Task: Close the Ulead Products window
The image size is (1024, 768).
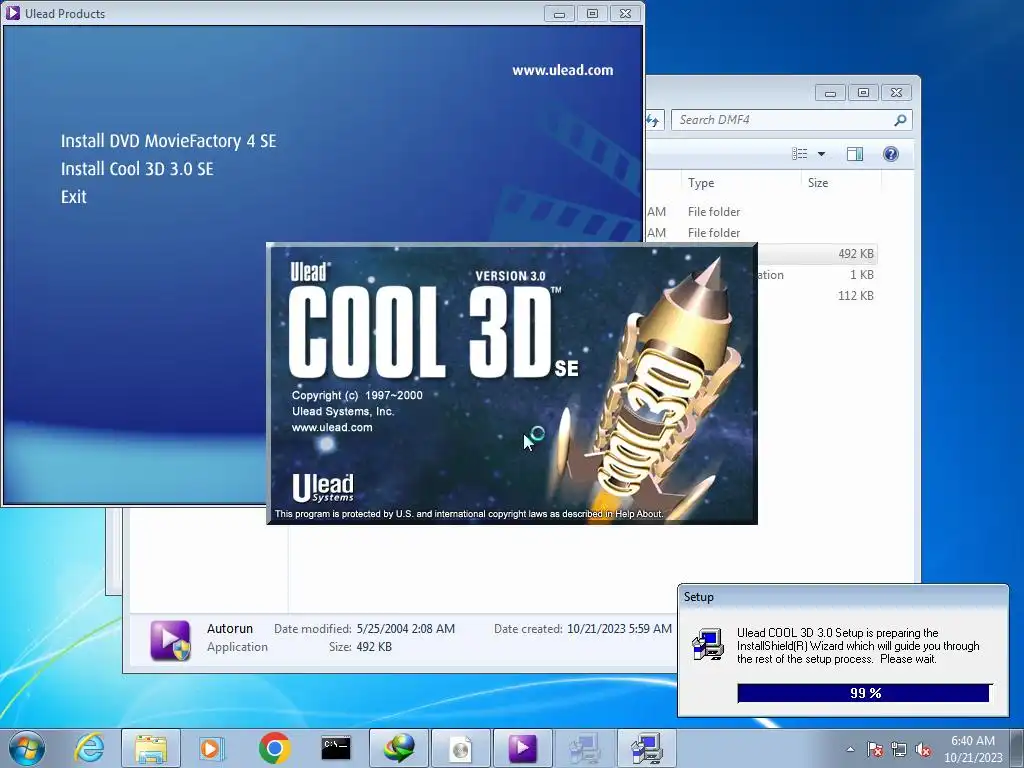Action: click(x=625, y=14)
